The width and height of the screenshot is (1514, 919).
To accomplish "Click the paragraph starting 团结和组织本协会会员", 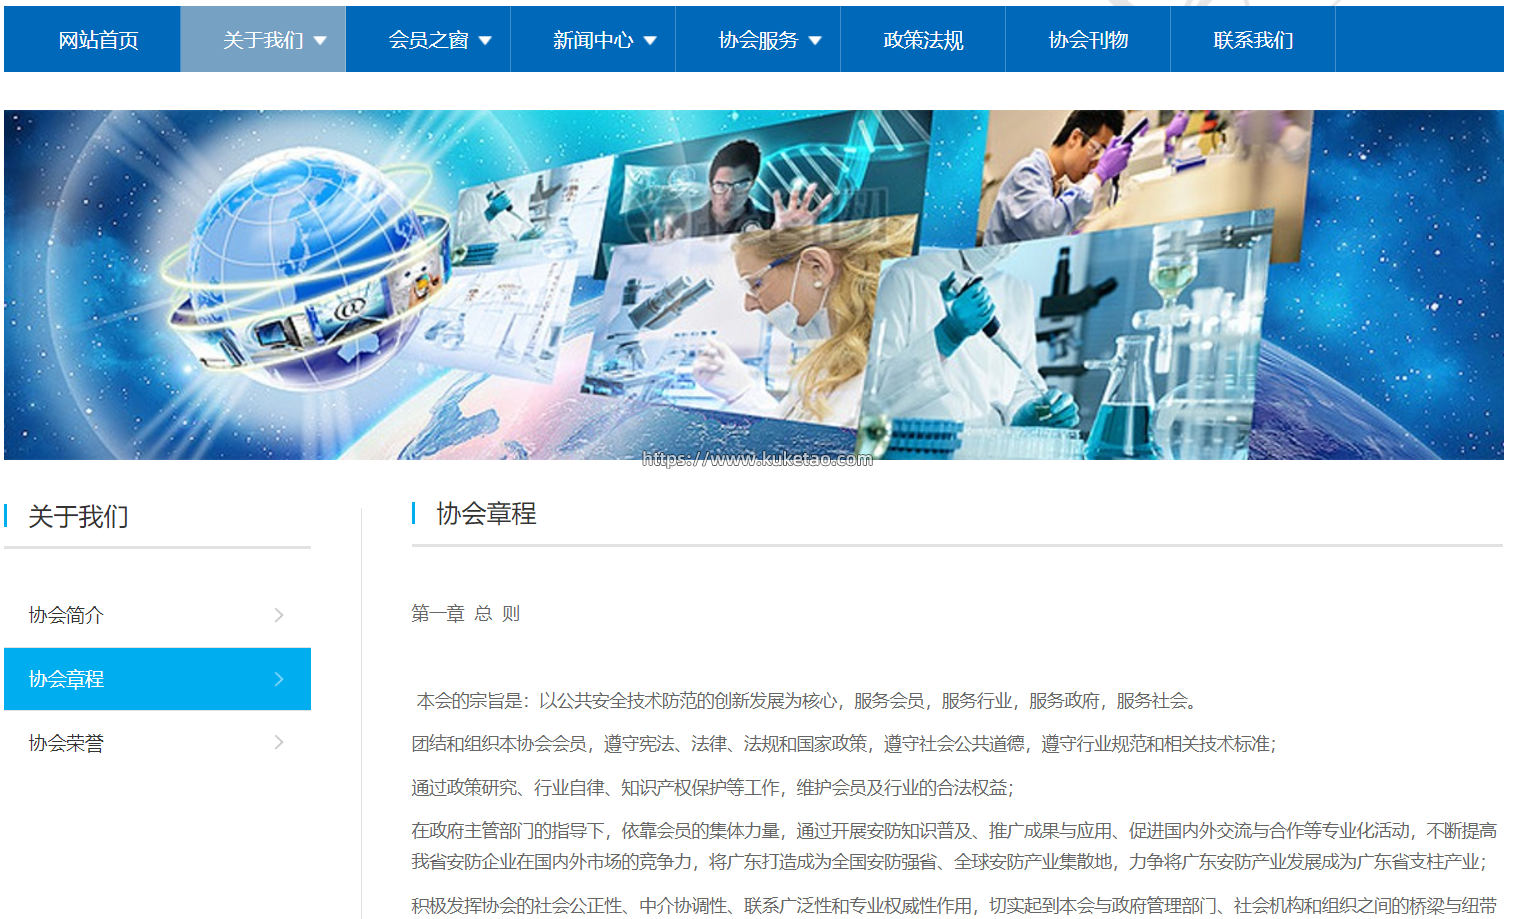I will [x=844, y=744].
